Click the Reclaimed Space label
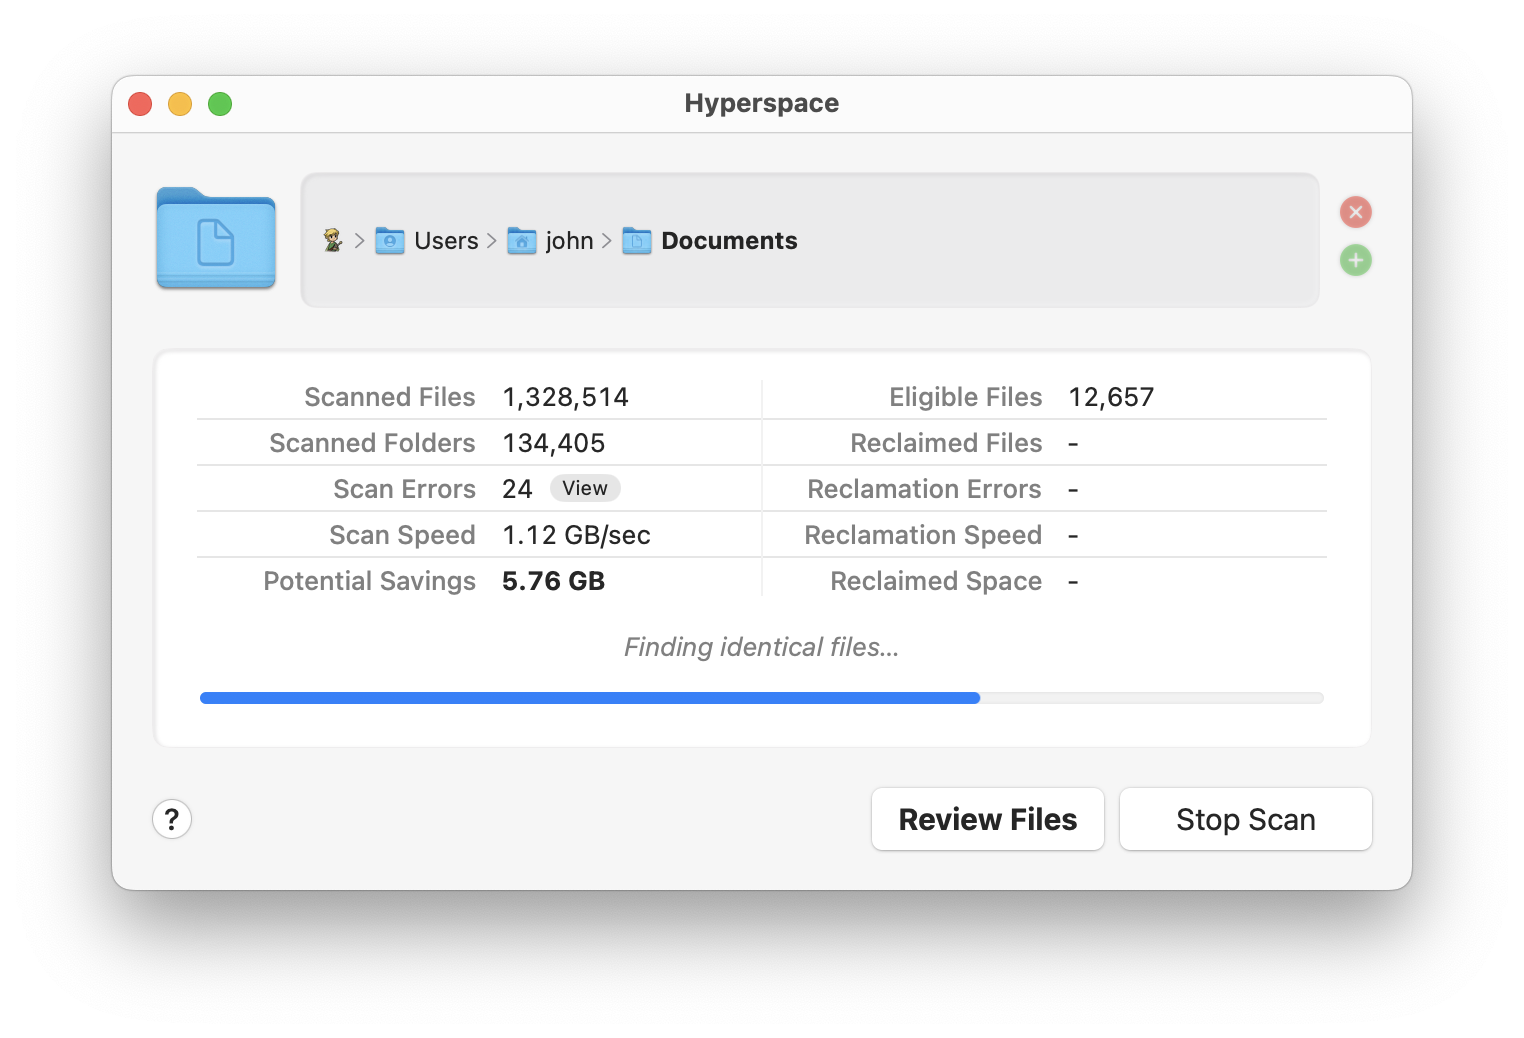This screenshot has height=1038, width=1524. click(936, 581)
